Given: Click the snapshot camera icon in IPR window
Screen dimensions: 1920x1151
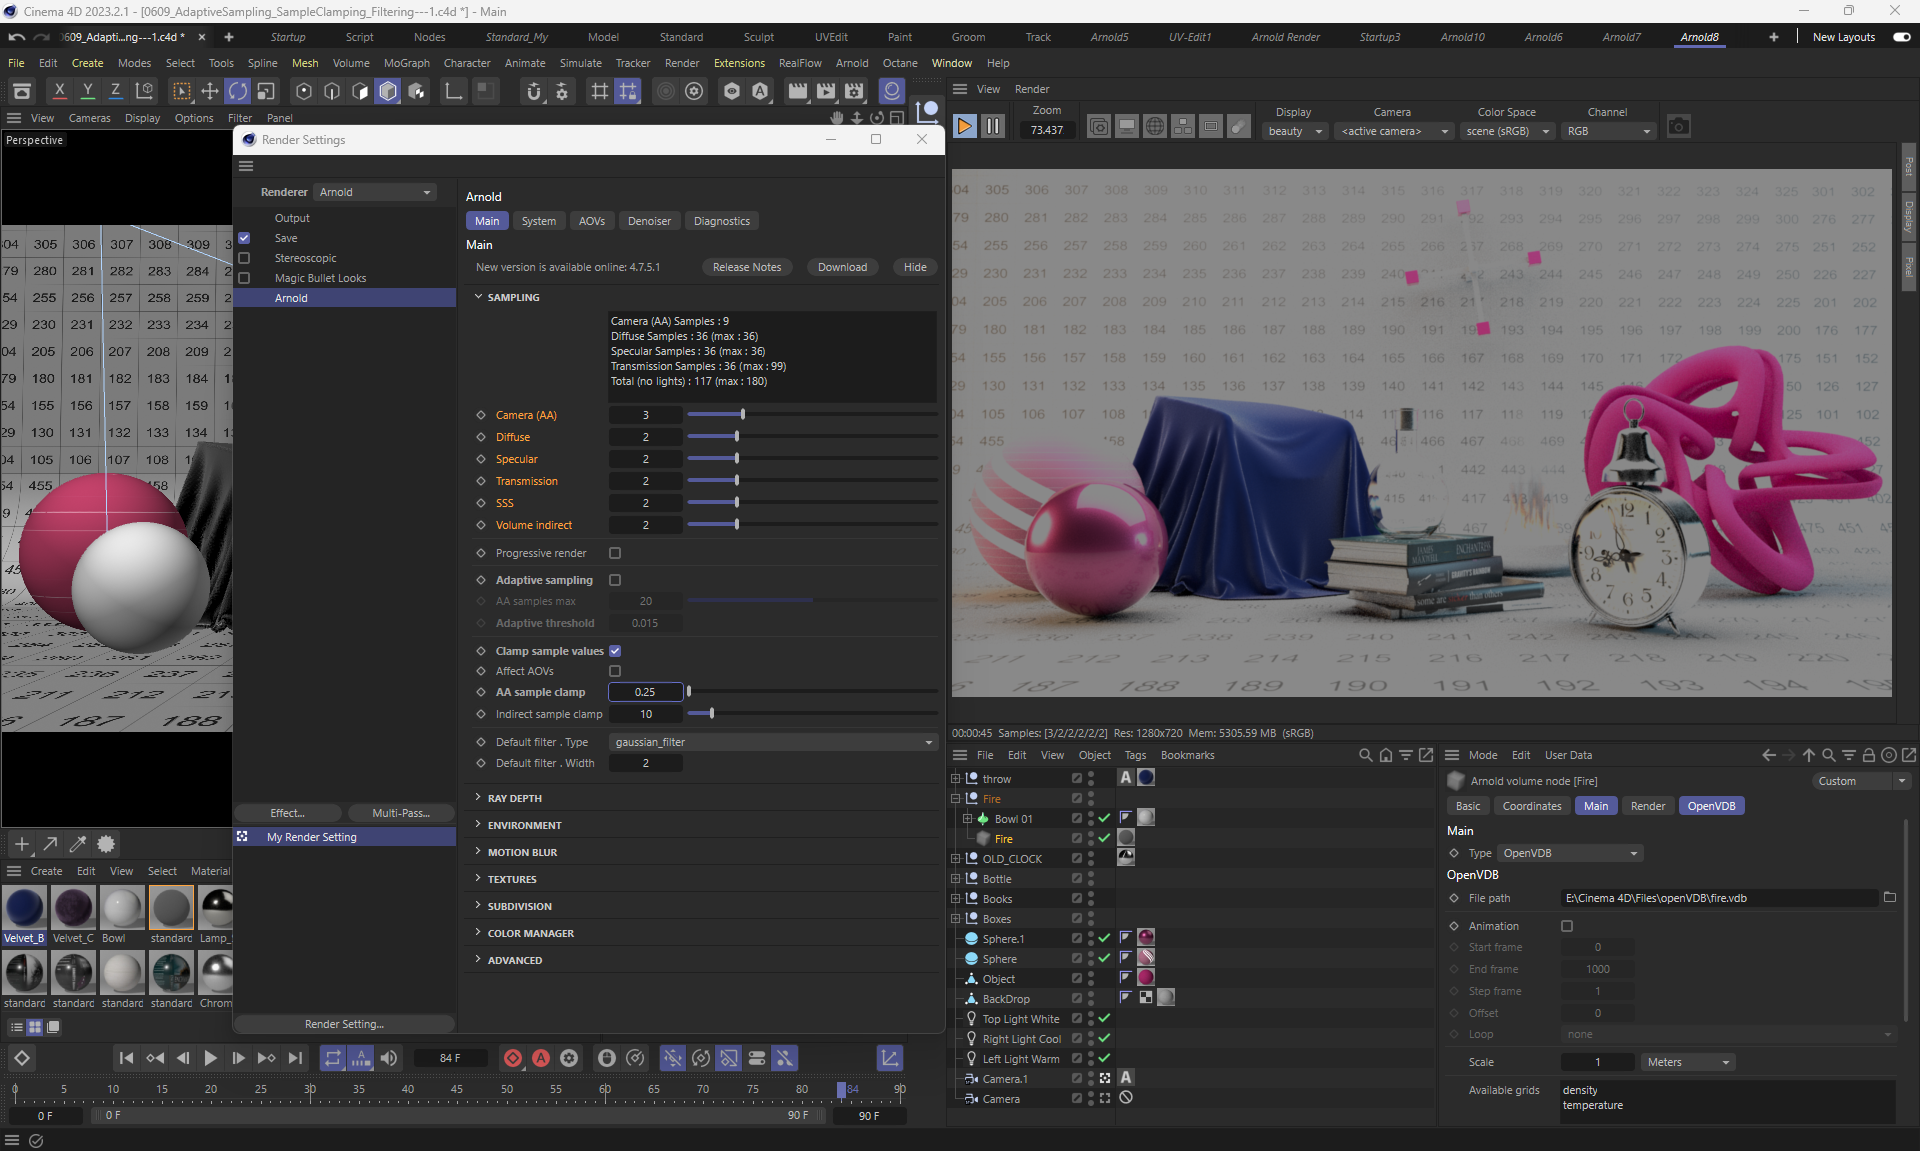Looking at the screenshot, I should 1678,127.
